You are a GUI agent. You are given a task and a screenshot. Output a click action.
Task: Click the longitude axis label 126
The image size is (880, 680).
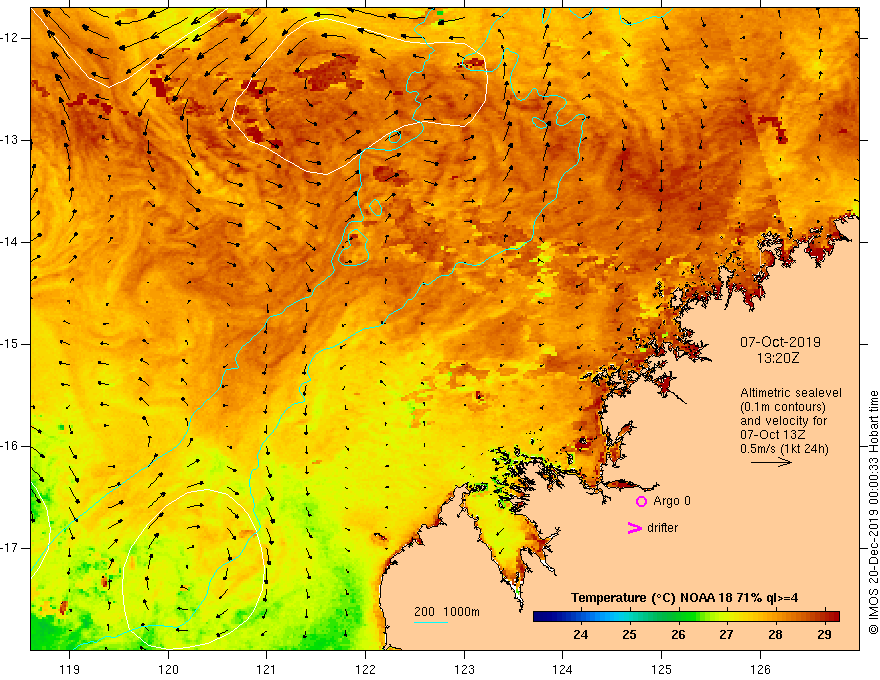[760, 669]
